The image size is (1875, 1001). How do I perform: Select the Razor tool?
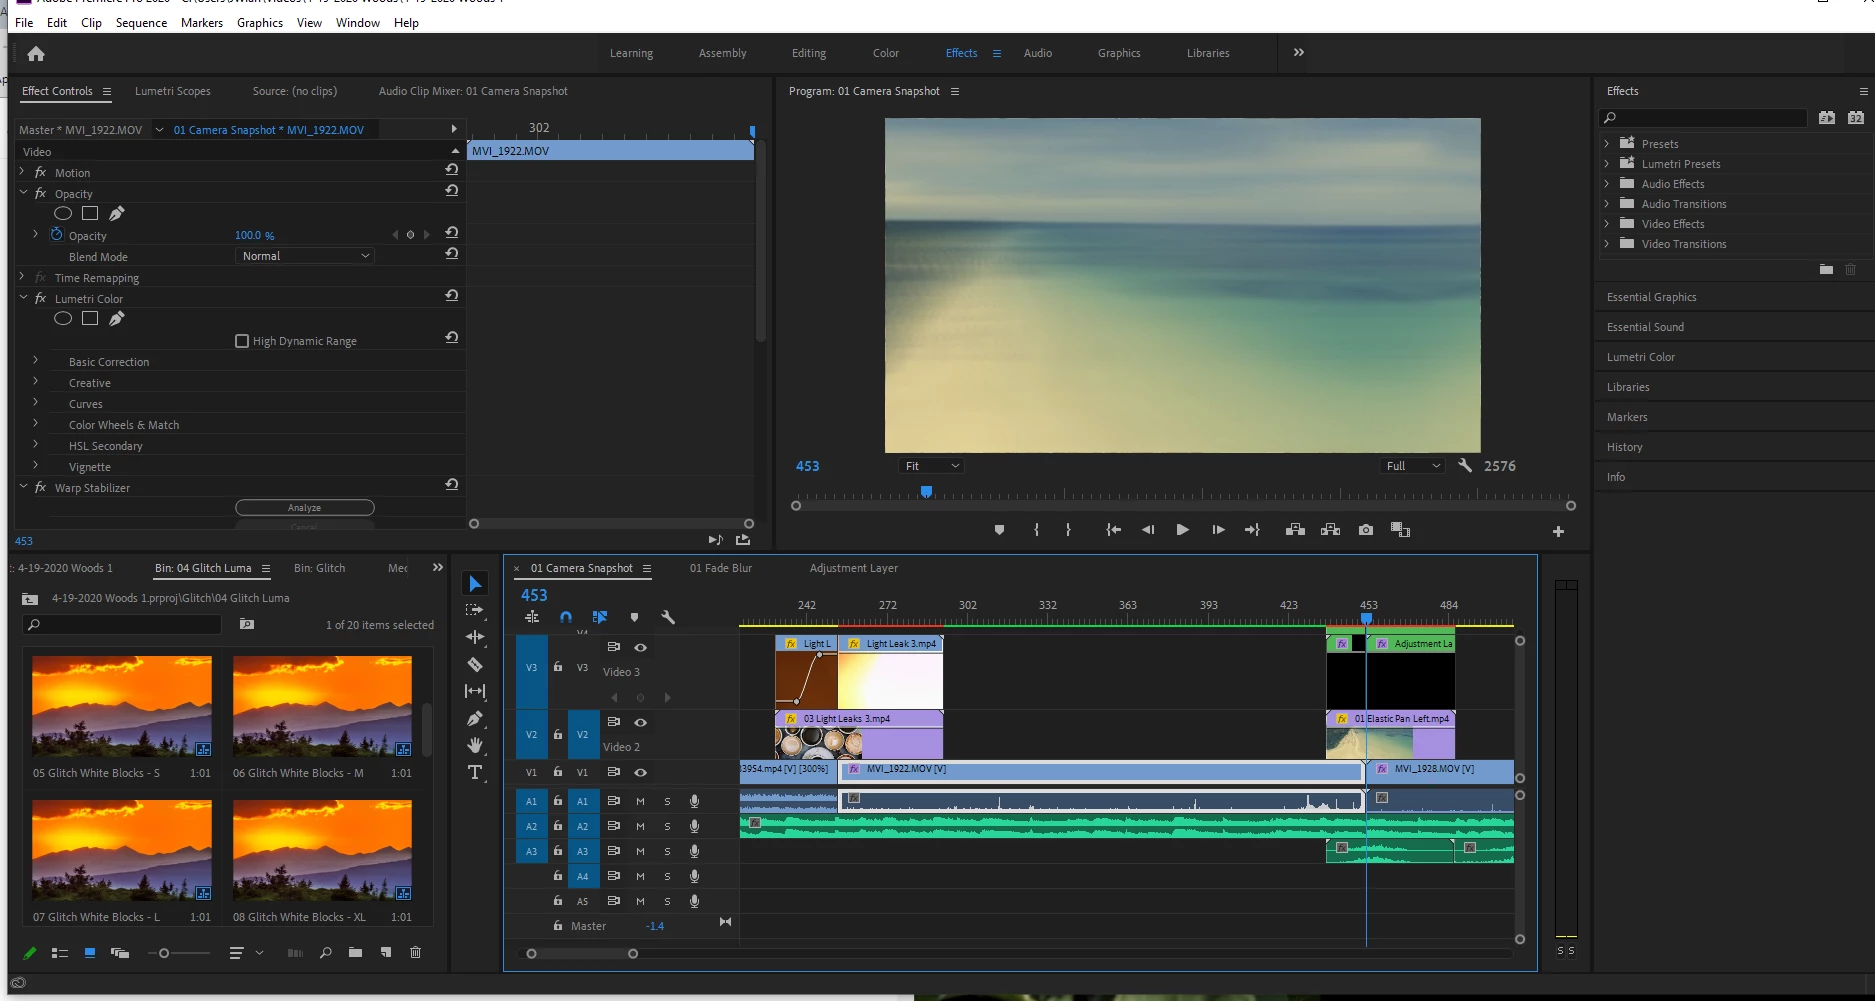pos(475,664)
